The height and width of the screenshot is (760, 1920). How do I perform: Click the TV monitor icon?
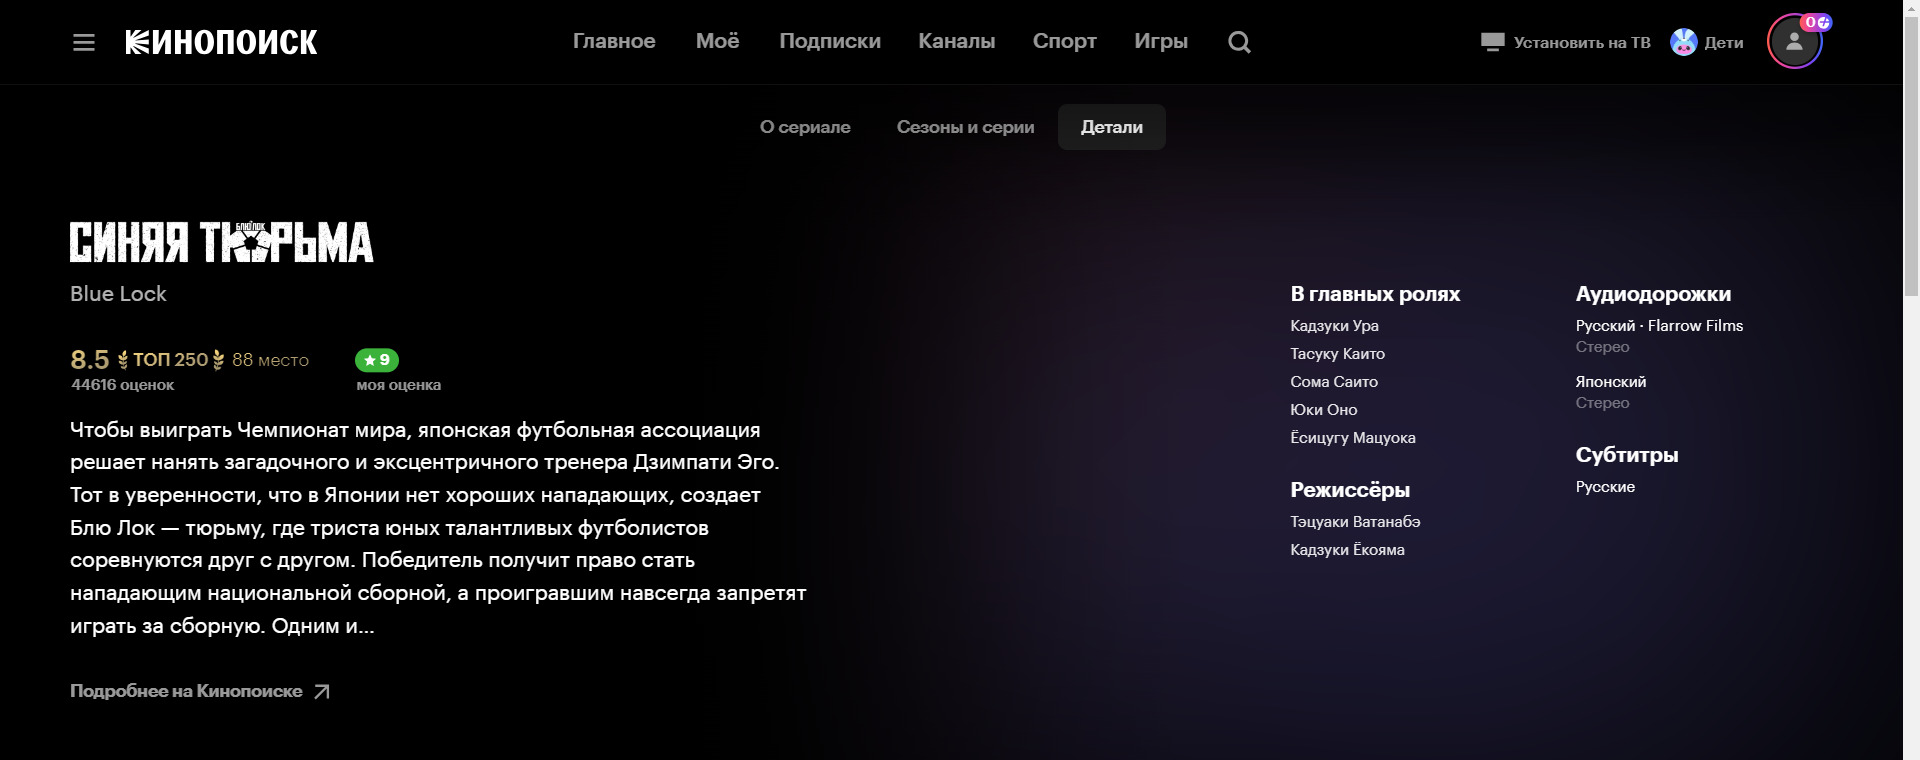[x=1492, y=42]
